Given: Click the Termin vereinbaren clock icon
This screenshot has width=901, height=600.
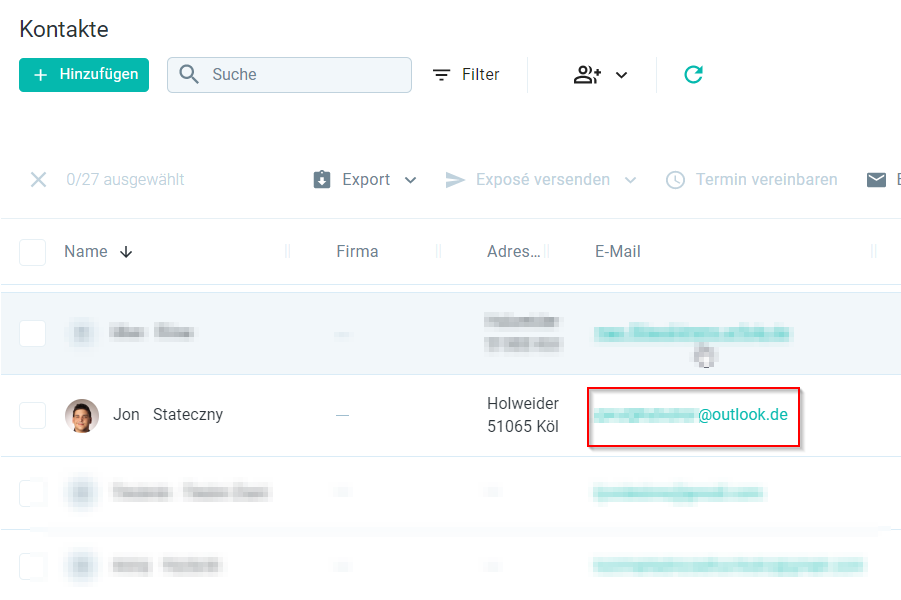Looking at the screenshot, I should (676, 180).
